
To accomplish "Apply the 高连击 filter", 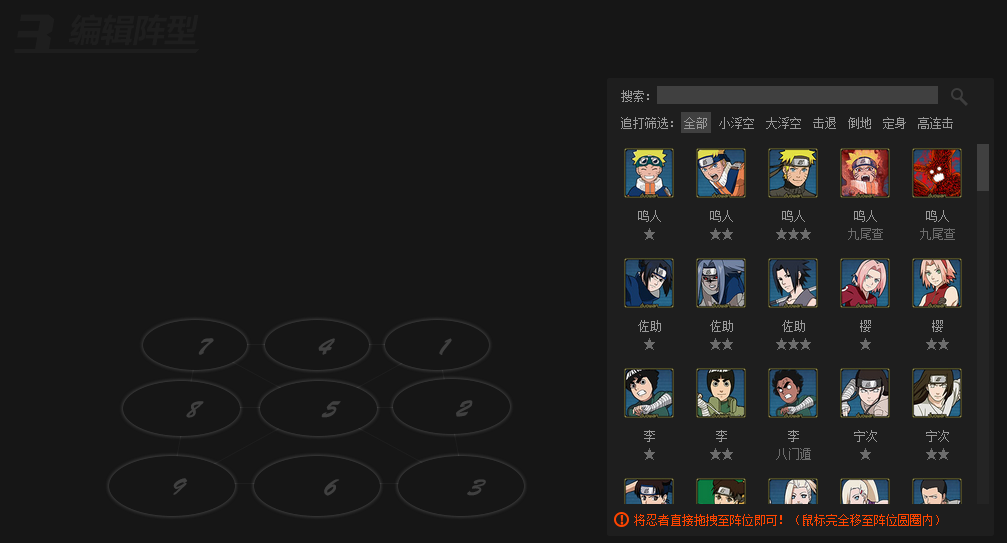I will [935, 123].
